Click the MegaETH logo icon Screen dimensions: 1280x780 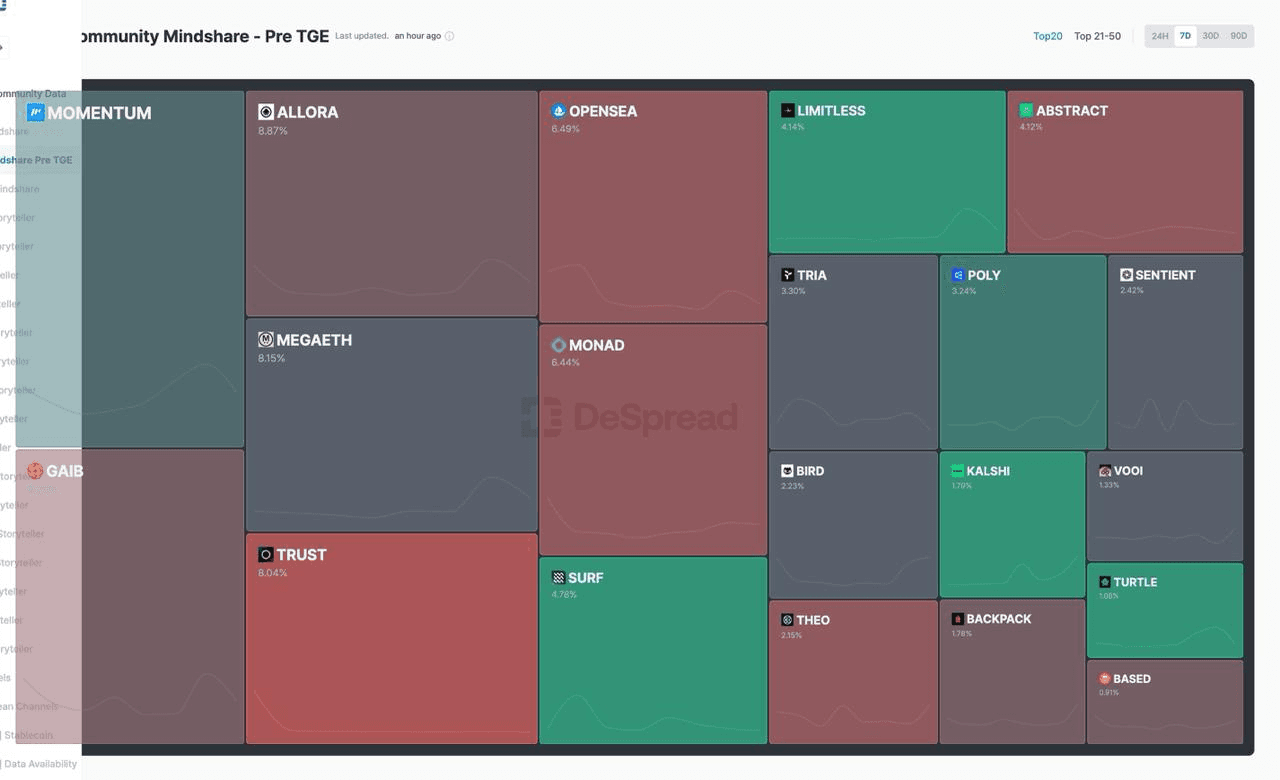[x=266, y=340]
